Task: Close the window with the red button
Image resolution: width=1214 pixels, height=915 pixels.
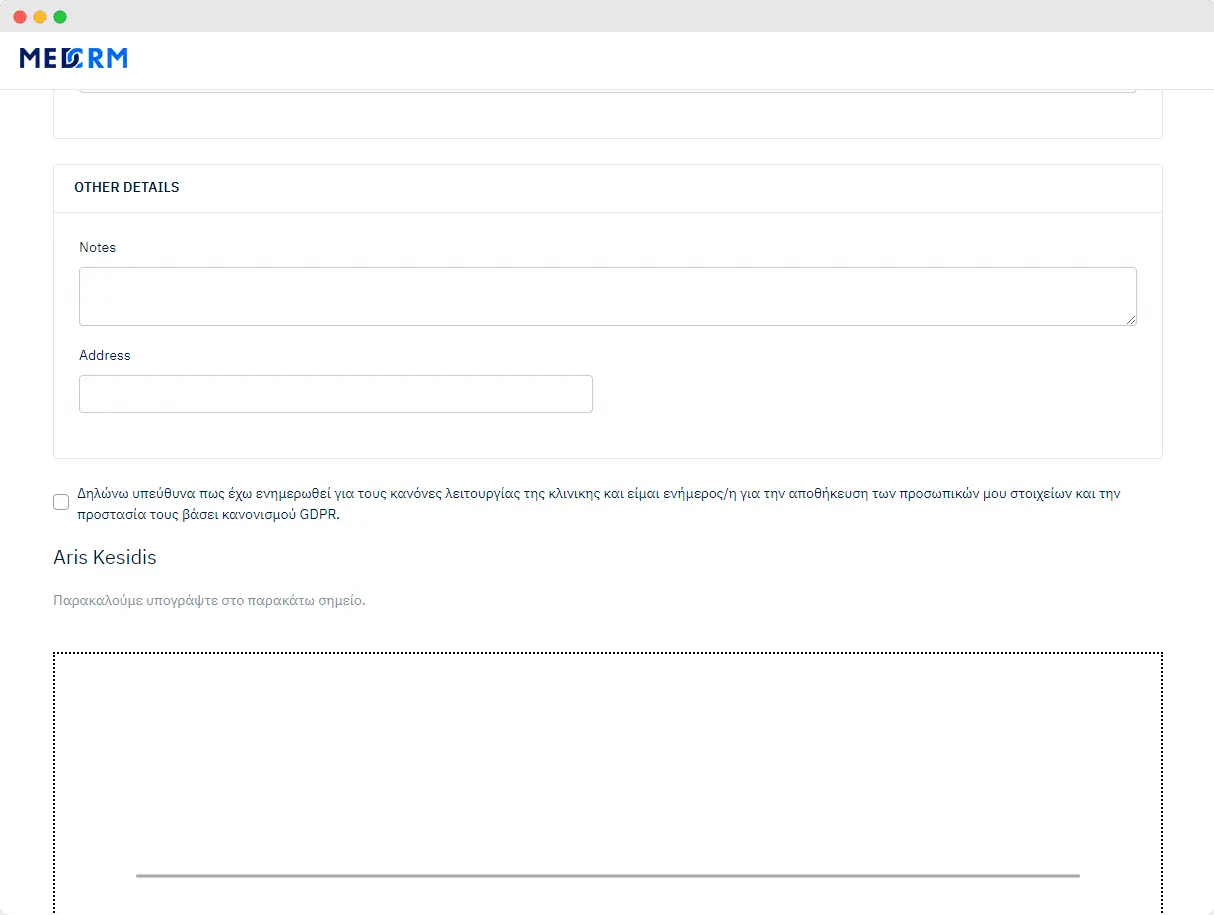Action: (x=20, y=17)
